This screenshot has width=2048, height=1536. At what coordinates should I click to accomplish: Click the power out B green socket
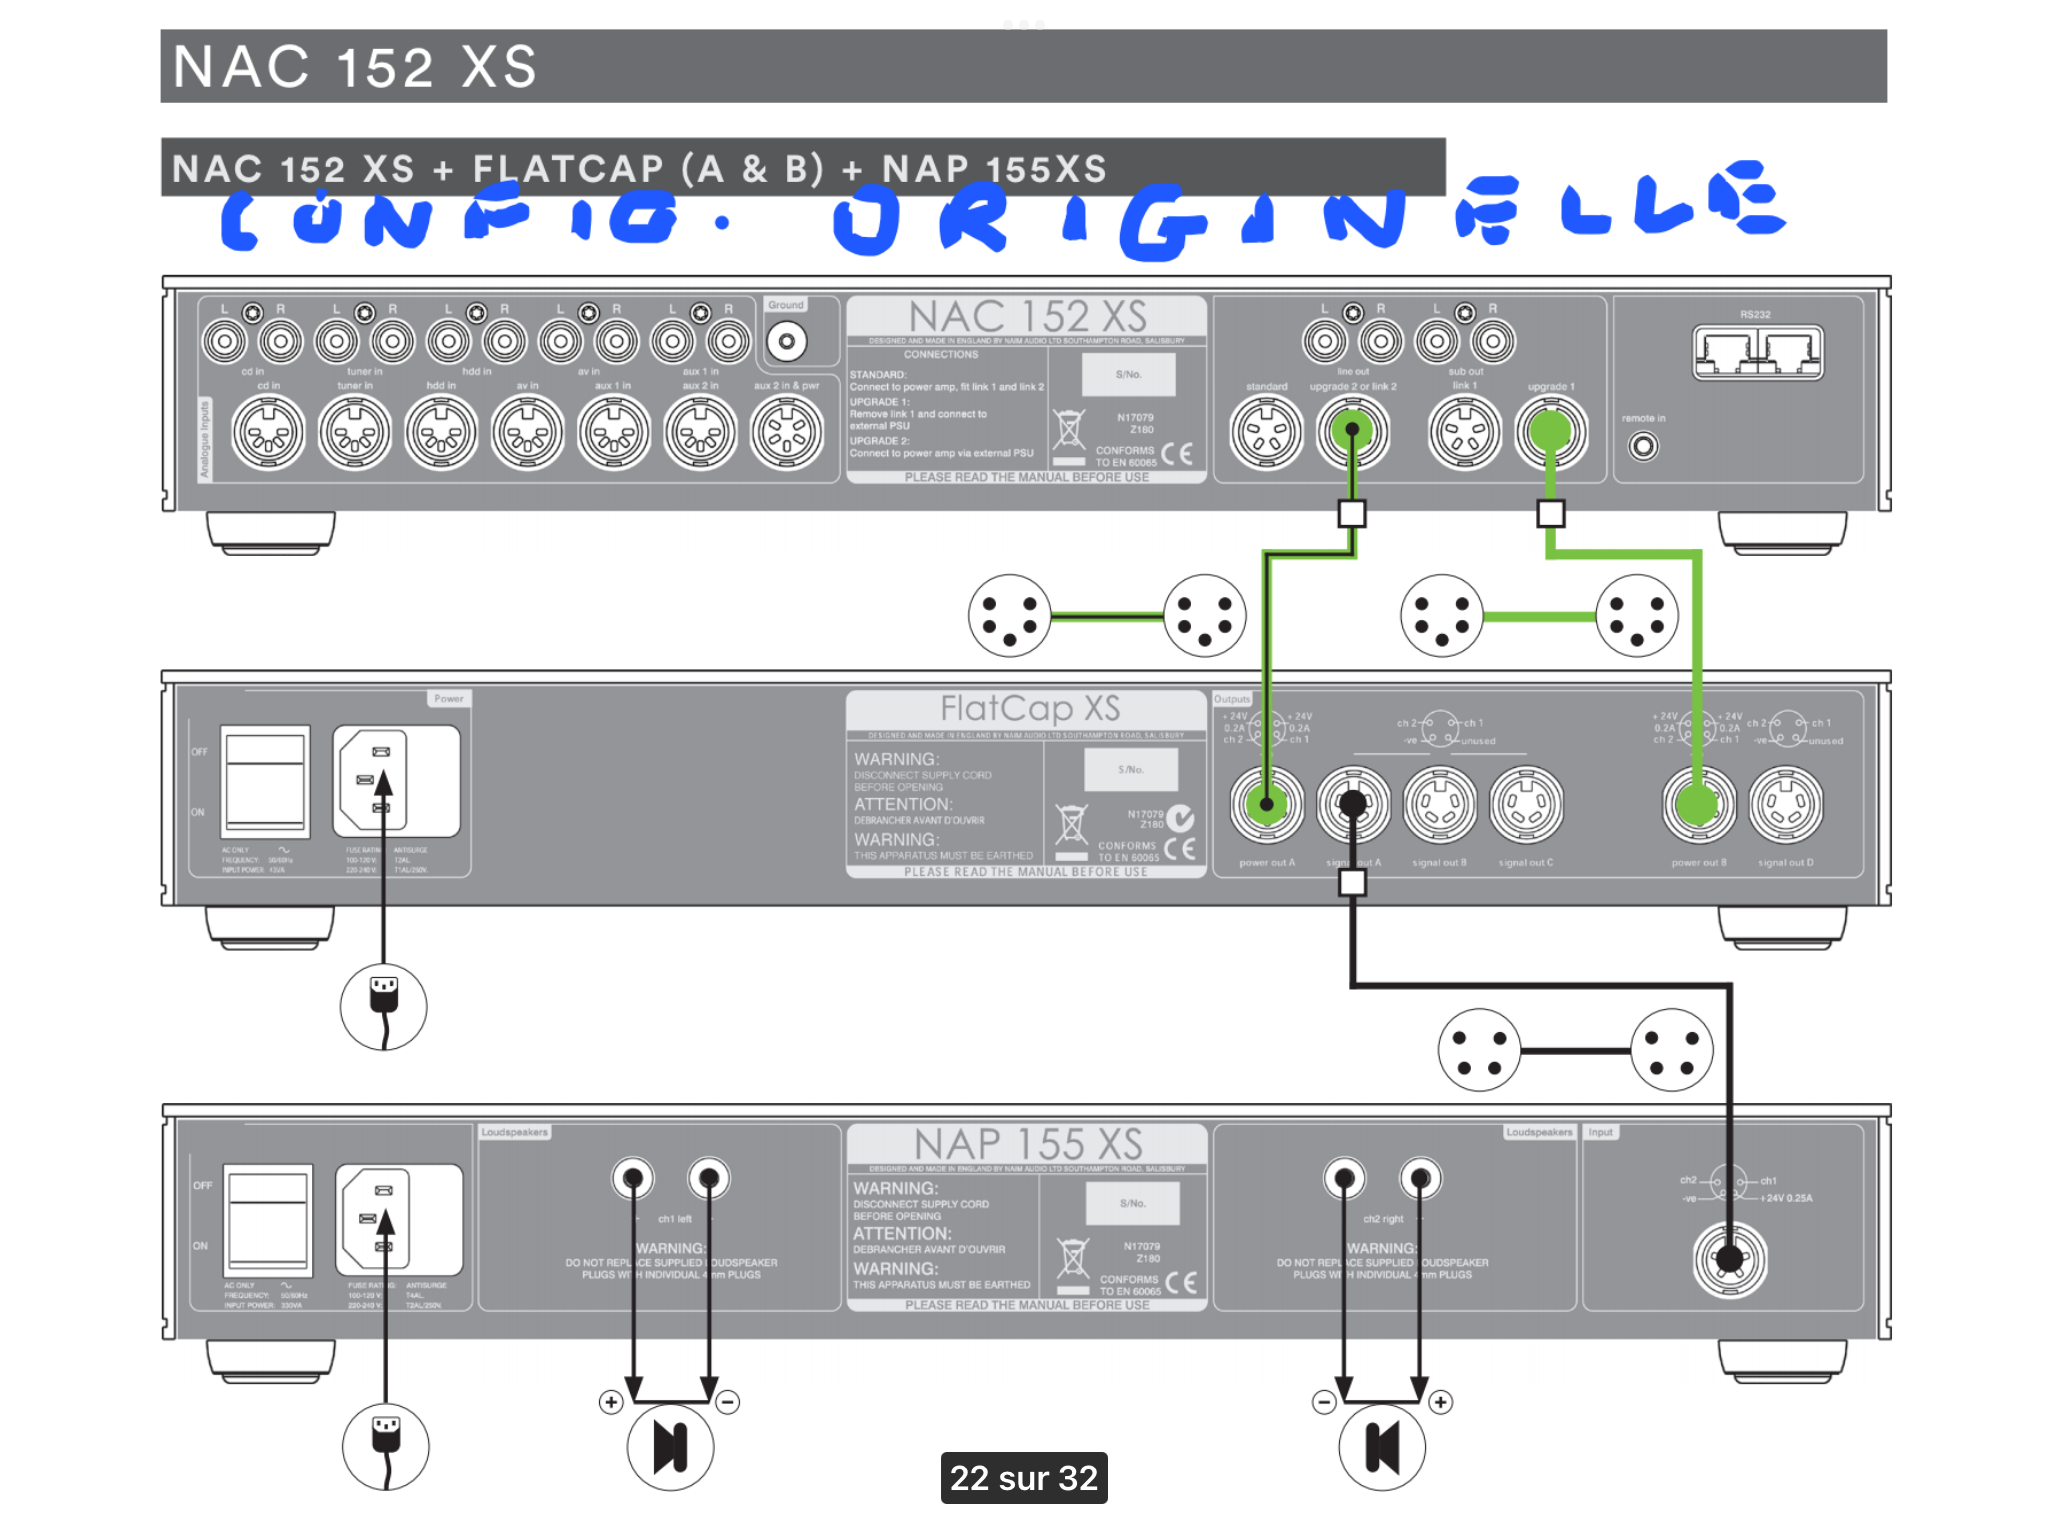[x=1698, y=803]
